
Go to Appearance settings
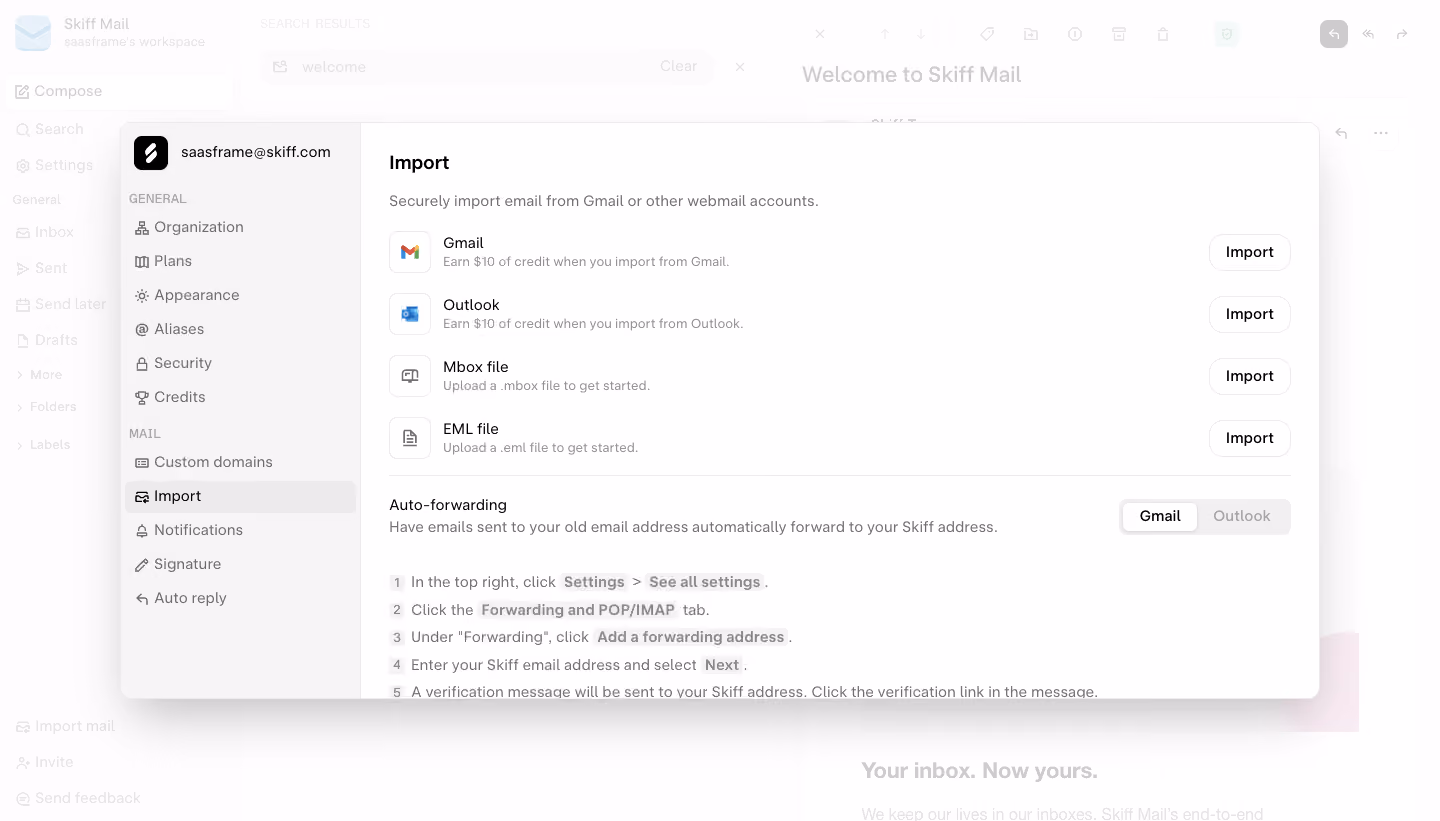click(x=241, y=295)
